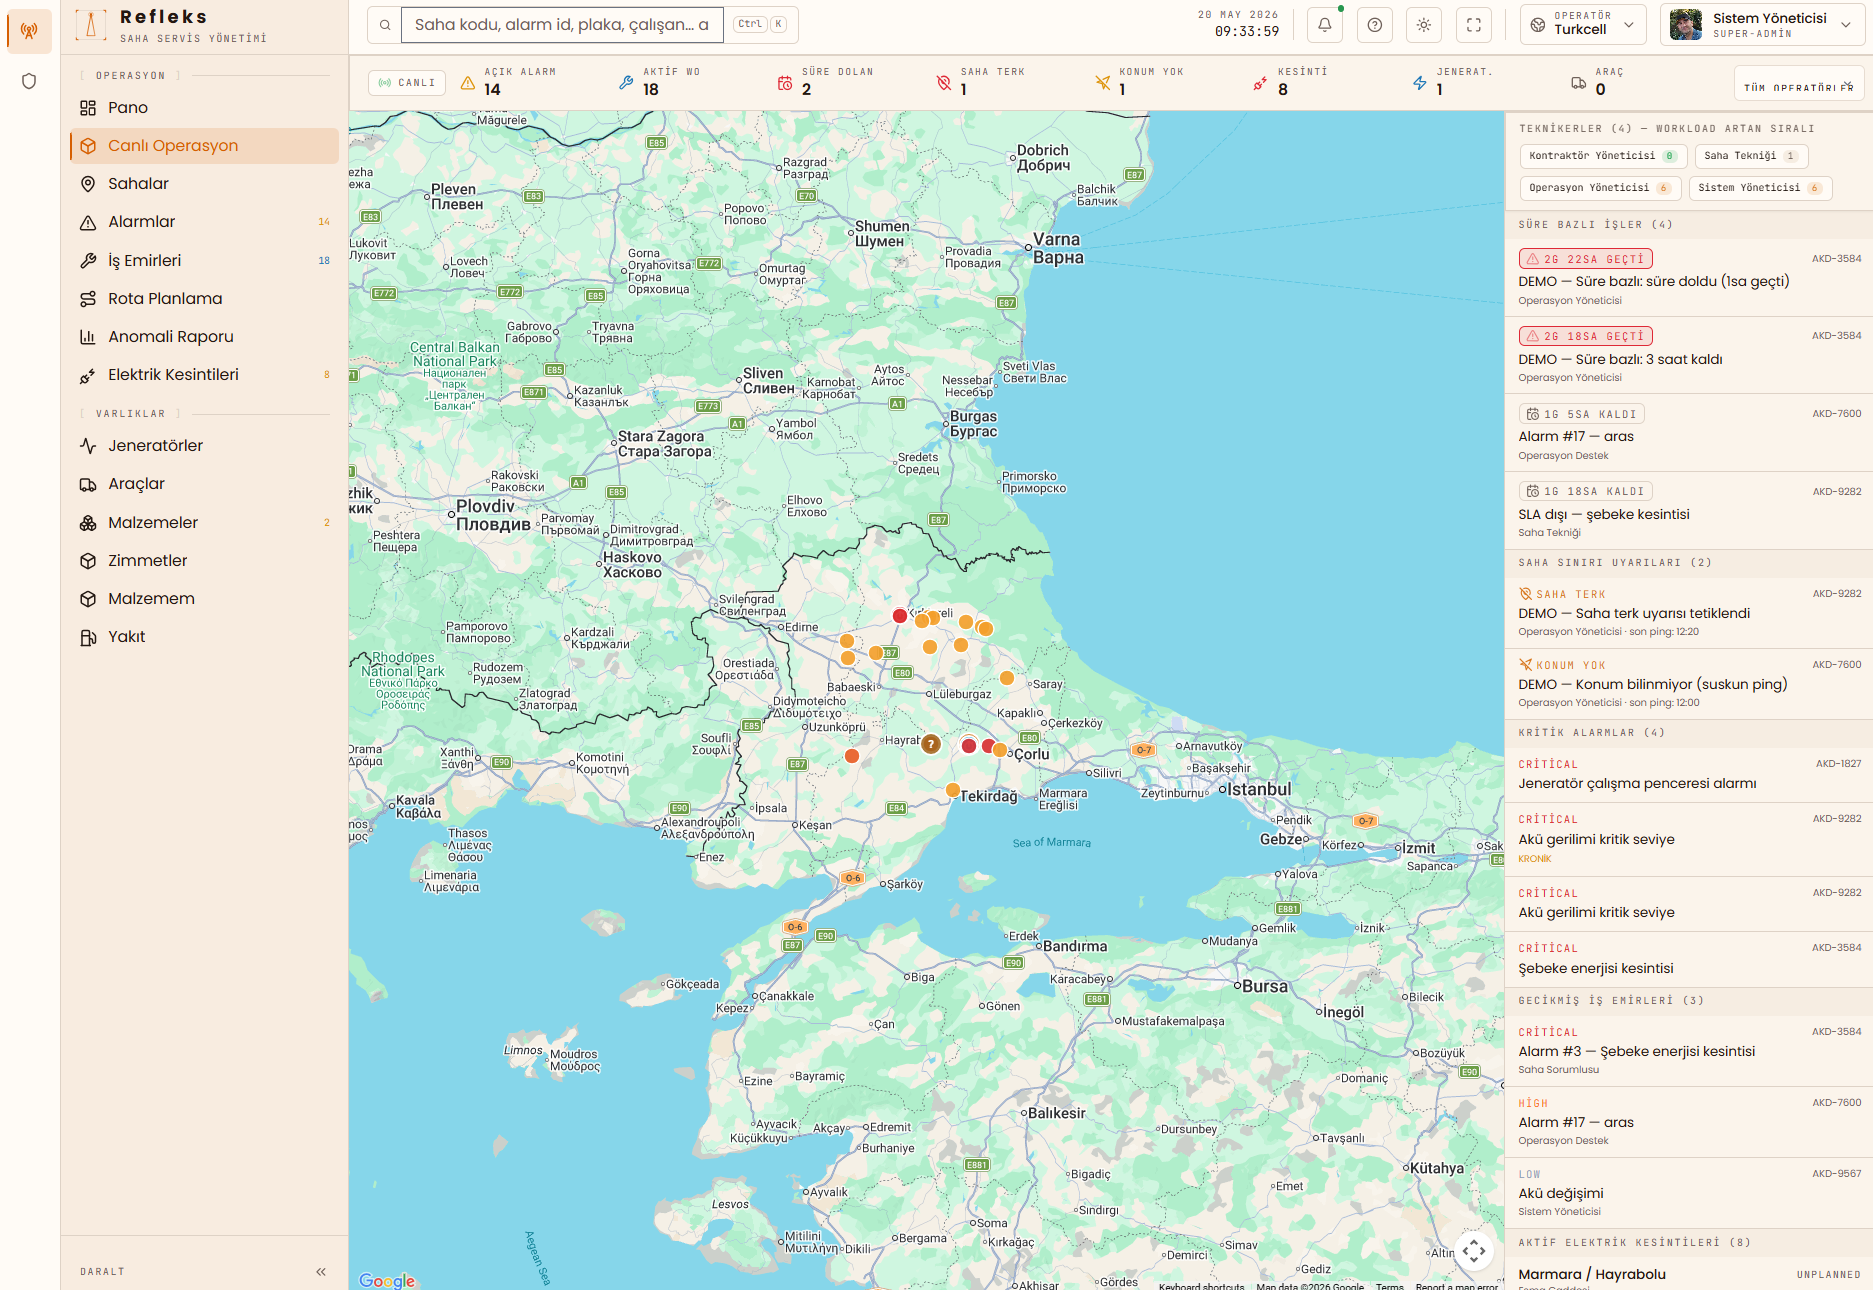Screen dimensions: 1873x1290
Task: Enter fullscreen mode via header icon
Action: click(x=1474, y=25)
